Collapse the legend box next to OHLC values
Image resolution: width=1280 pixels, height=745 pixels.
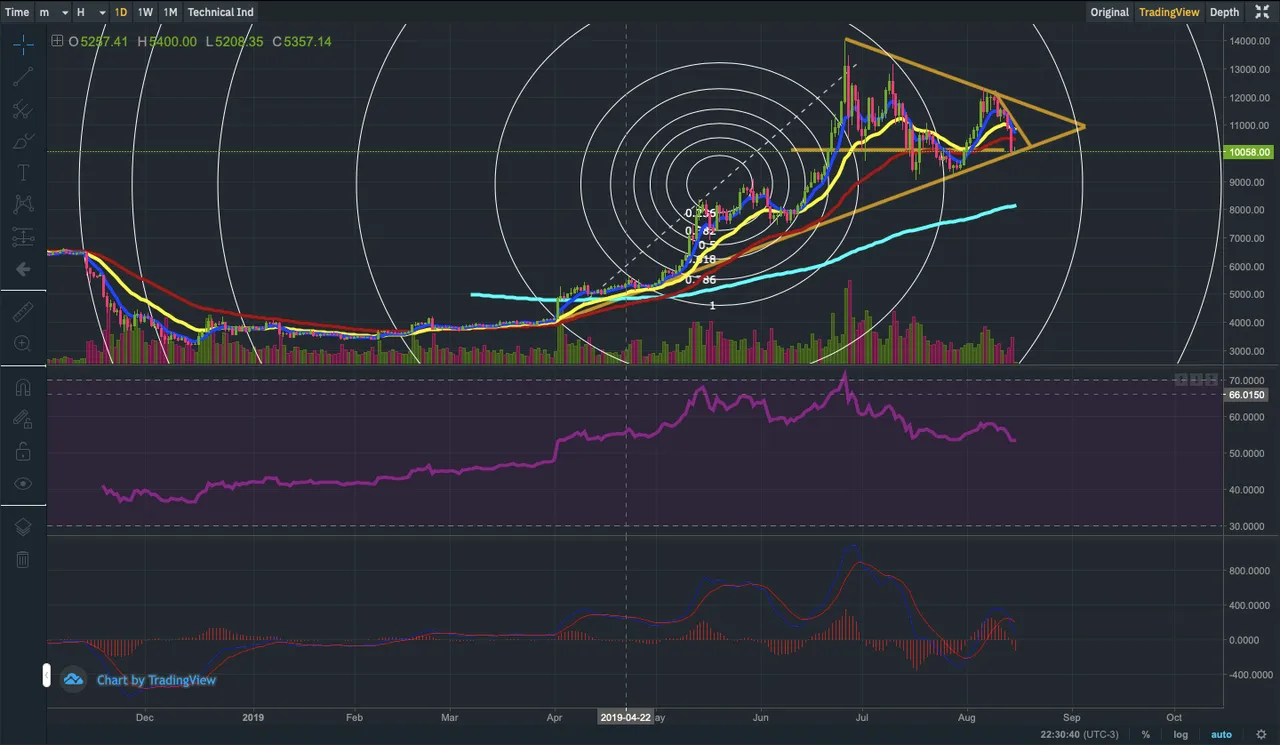tap(57, 41)
